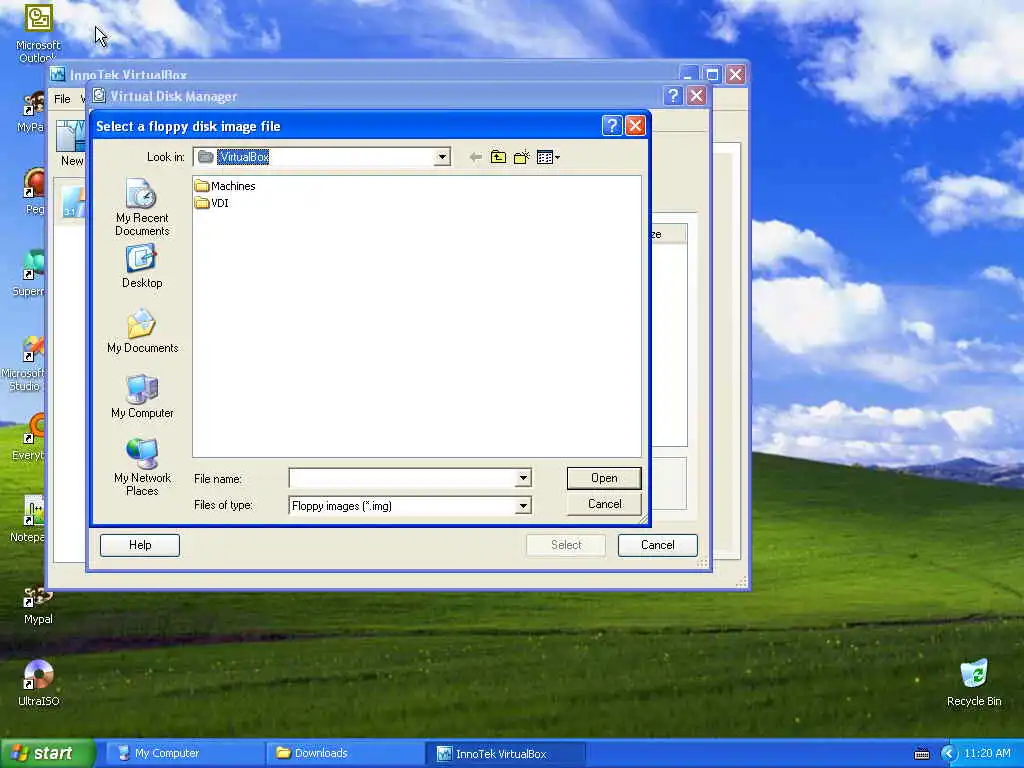Cancel the floppy image file dialog
Screen dimensions: 1024x768
point(604,504)
